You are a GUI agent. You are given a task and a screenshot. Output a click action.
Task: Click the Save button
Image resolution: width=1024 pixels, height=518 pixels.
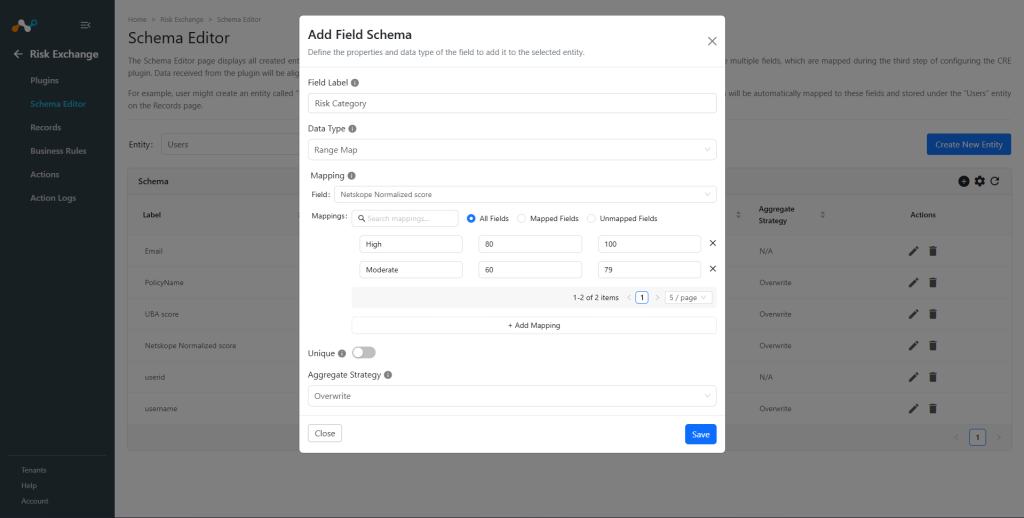[701, 434]
